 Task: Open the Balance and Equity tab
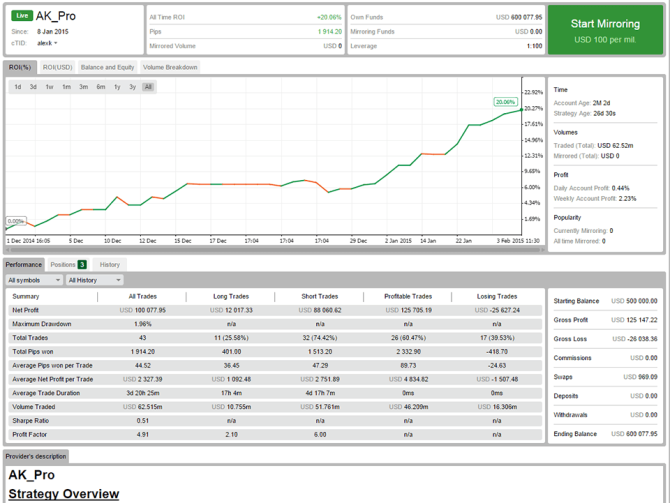(x=107, y=67)
